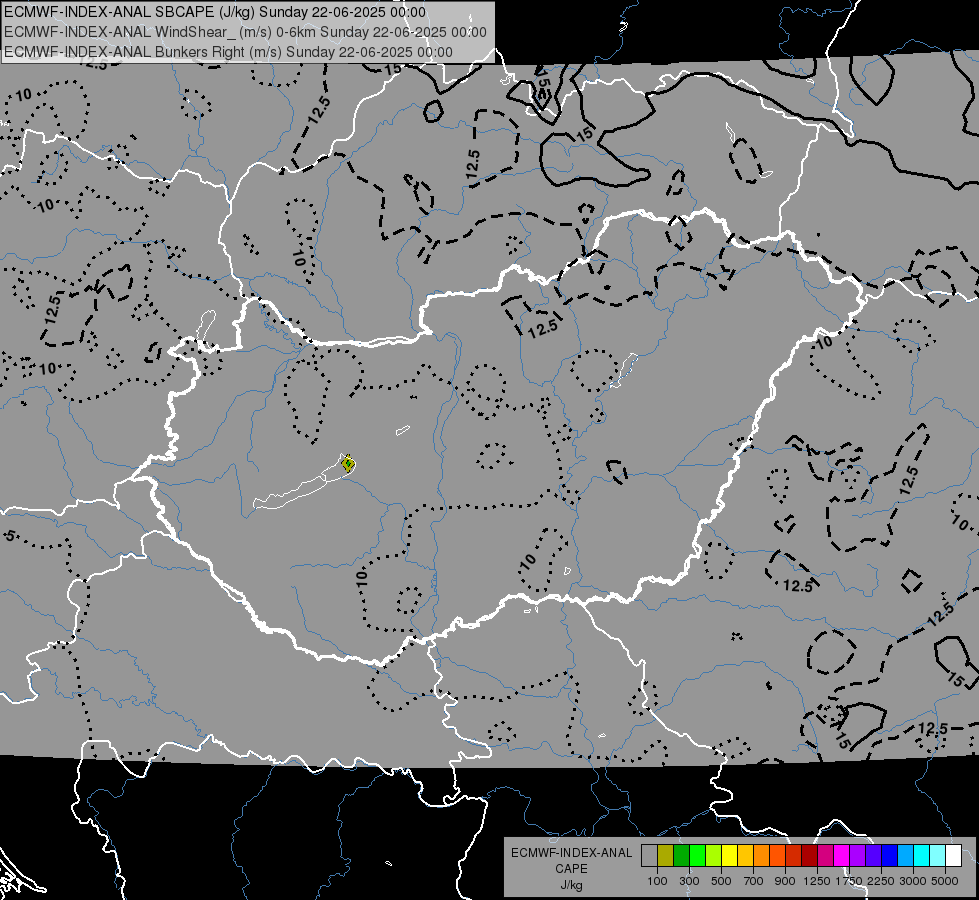Click the 1250 legend value
Image resolution: width=979 pixels, height=900 pixels.
[817, 881]
